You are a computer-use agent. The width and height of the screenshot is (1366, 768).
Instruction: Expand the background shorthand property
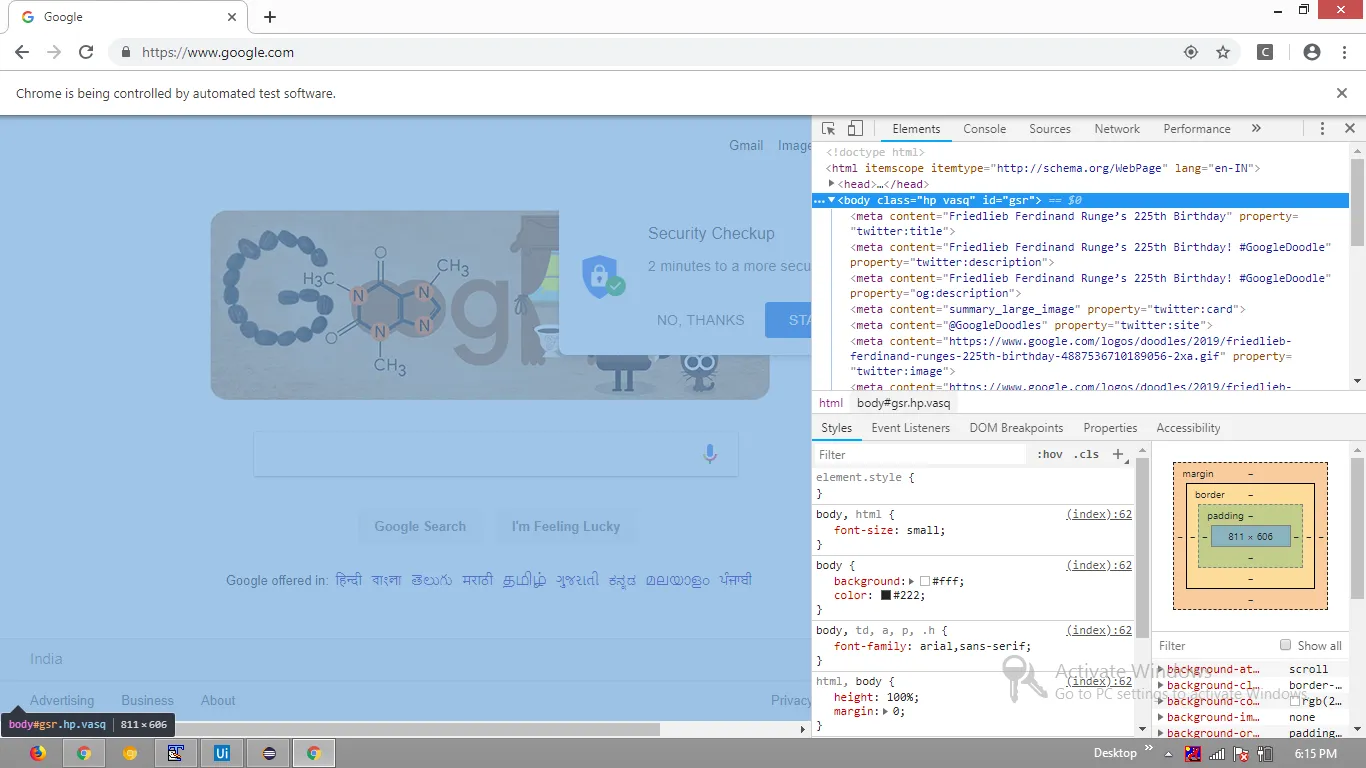[911, 581]
